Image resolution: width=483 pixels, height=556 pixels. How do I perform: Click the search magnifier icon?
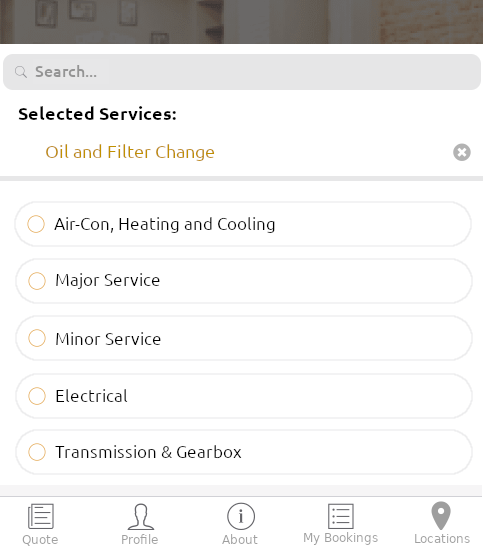(x=21, y=72)
